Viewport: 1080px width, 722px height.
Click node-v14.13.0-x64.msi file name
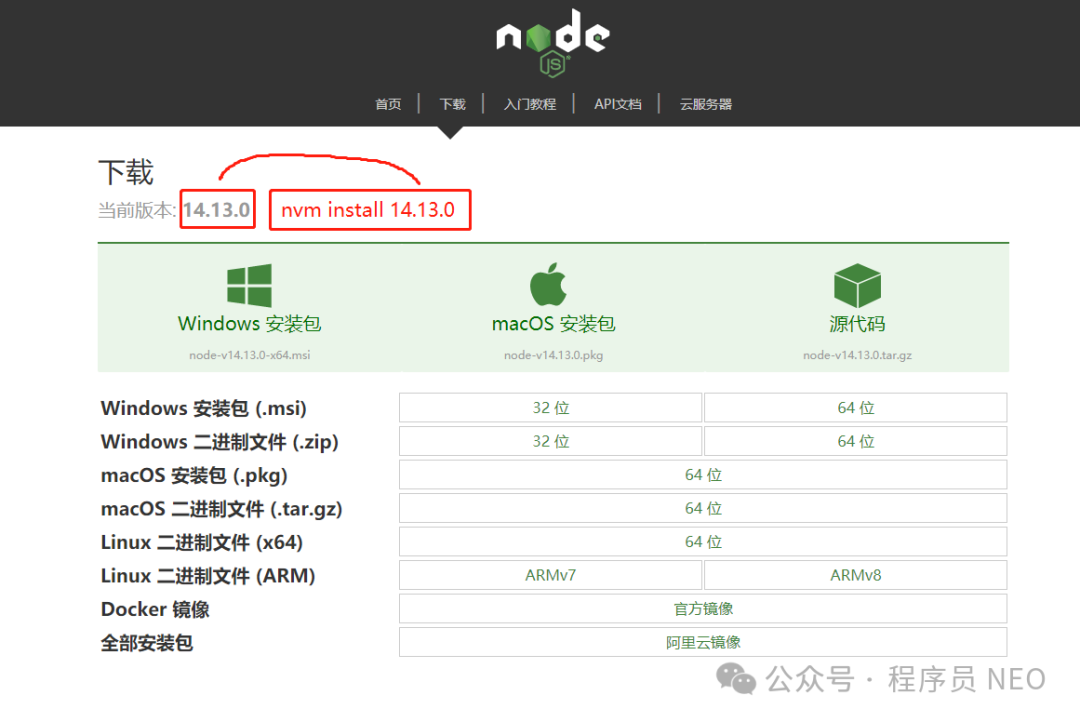pyautogui.click(x=249, y=355)
